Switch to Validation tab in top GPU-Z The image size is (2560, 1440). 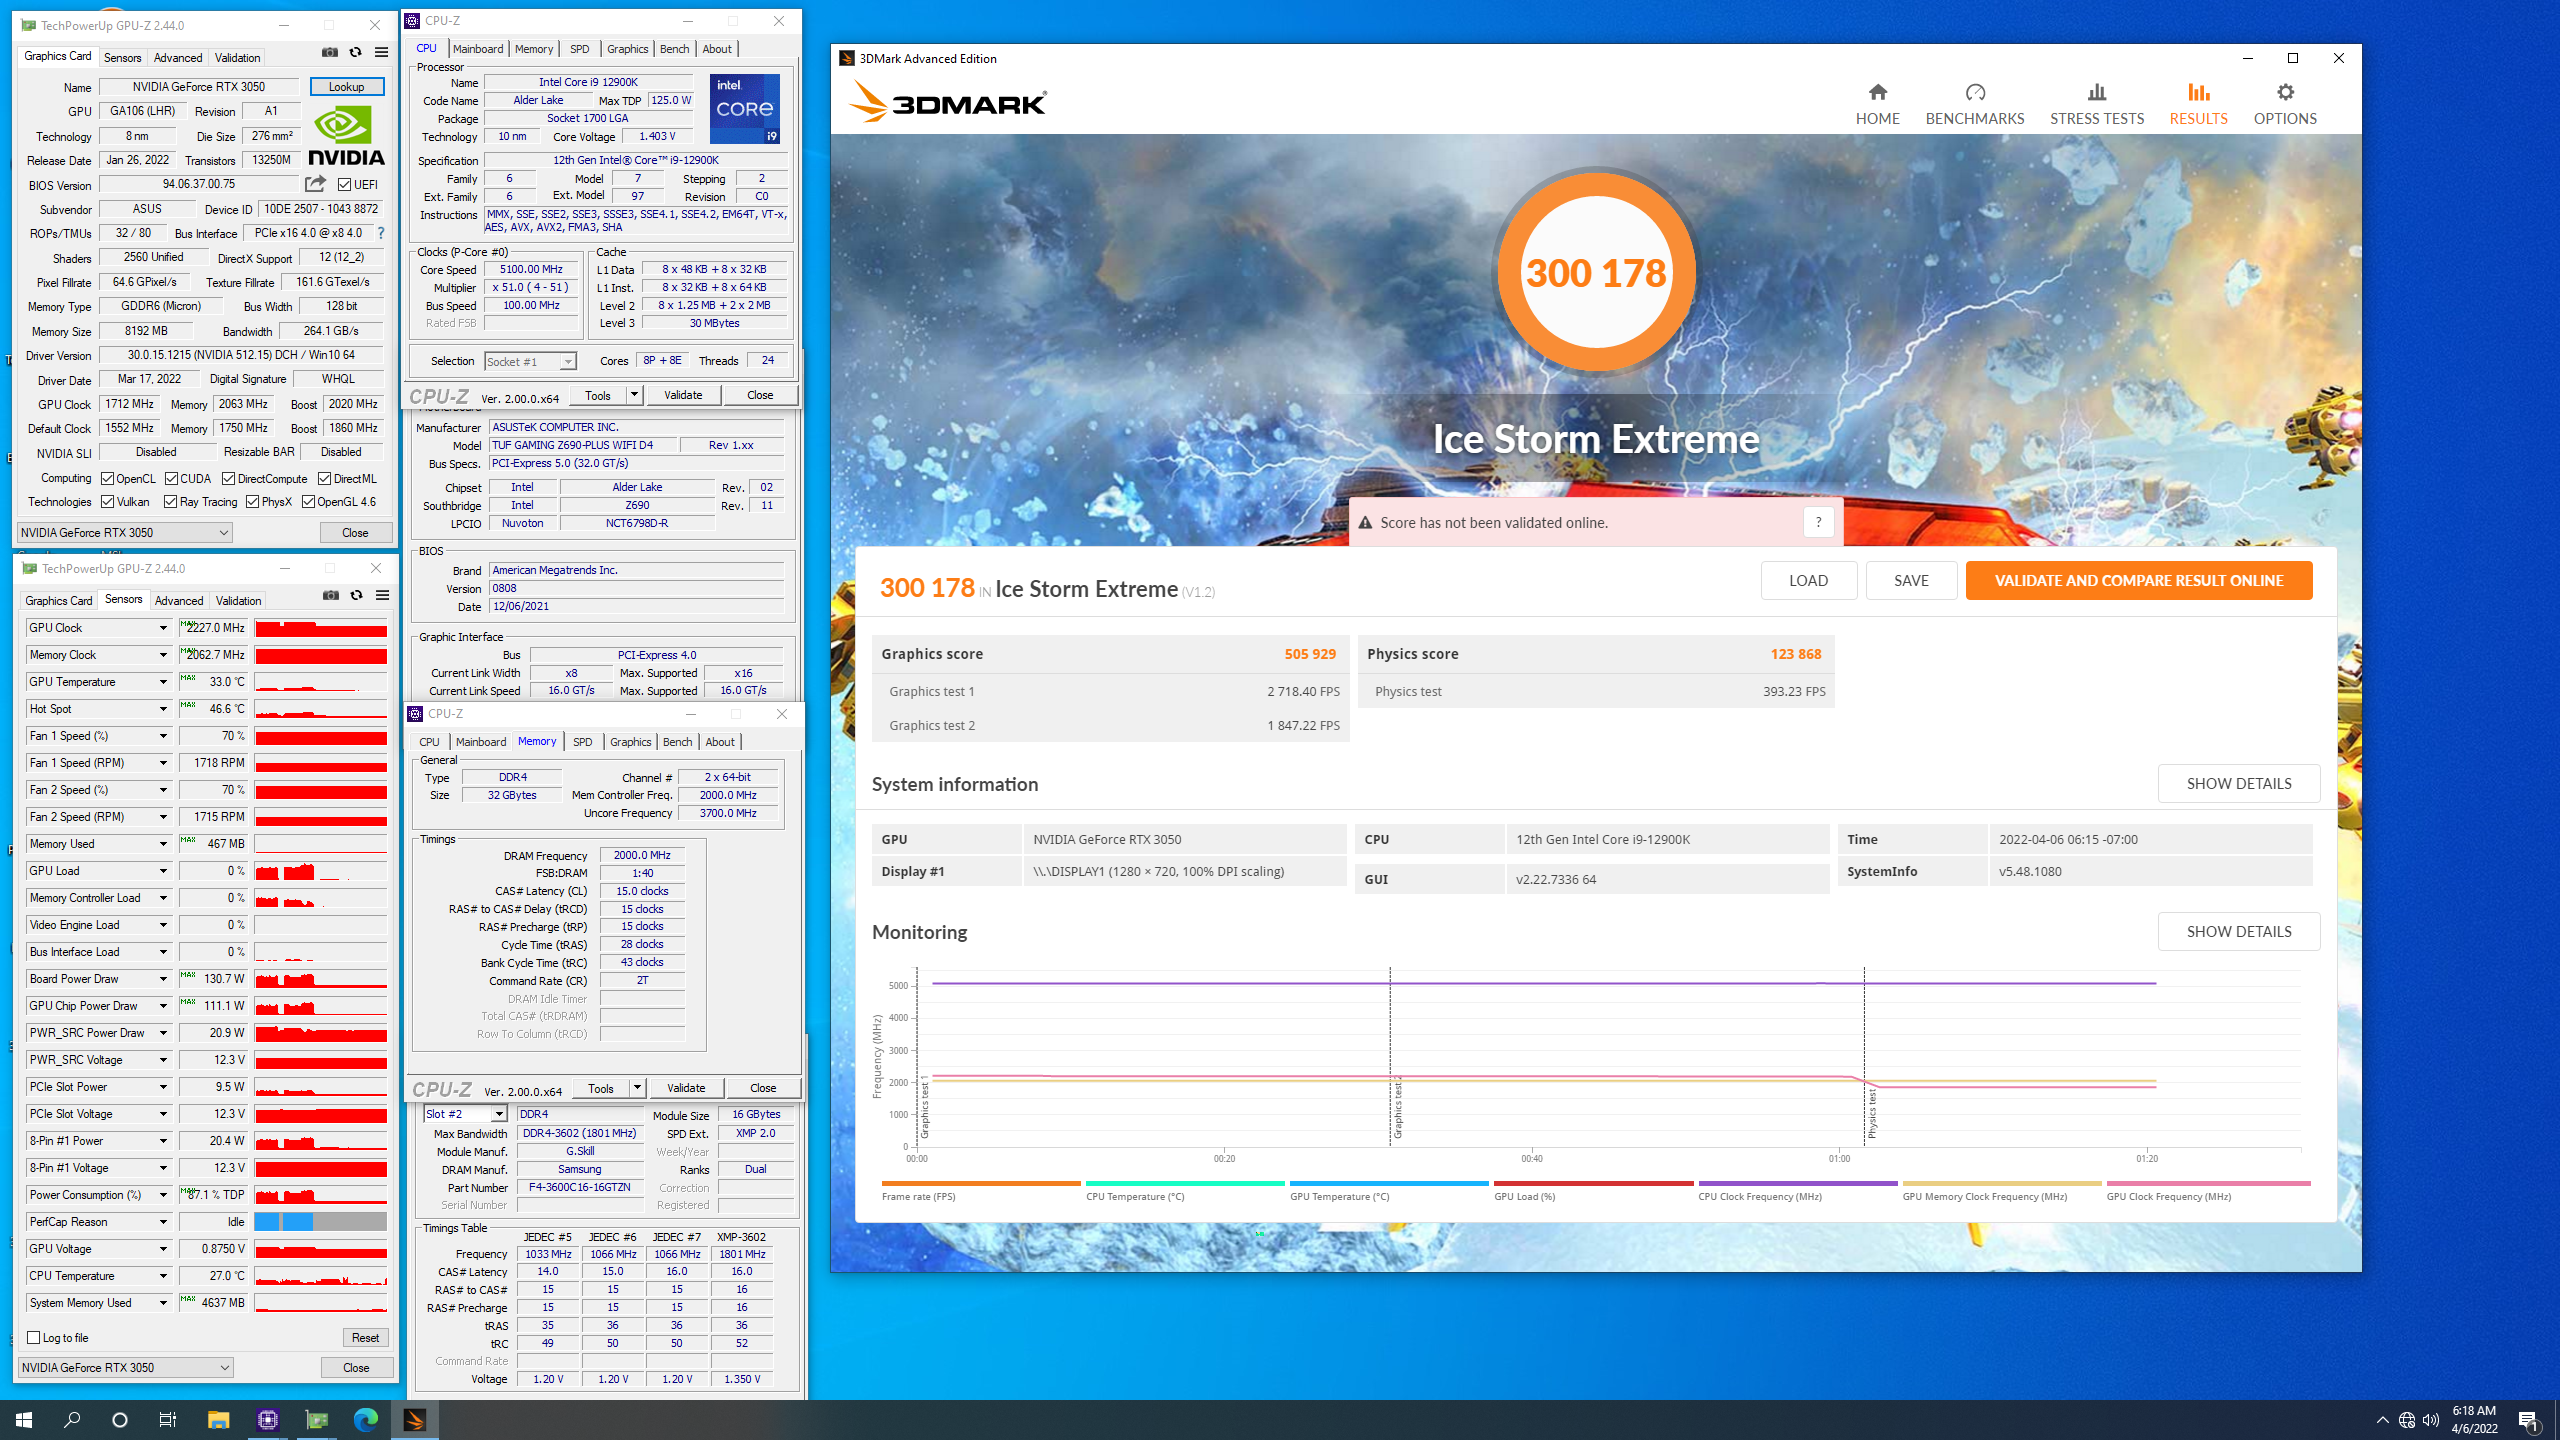[x=238, y=58]
